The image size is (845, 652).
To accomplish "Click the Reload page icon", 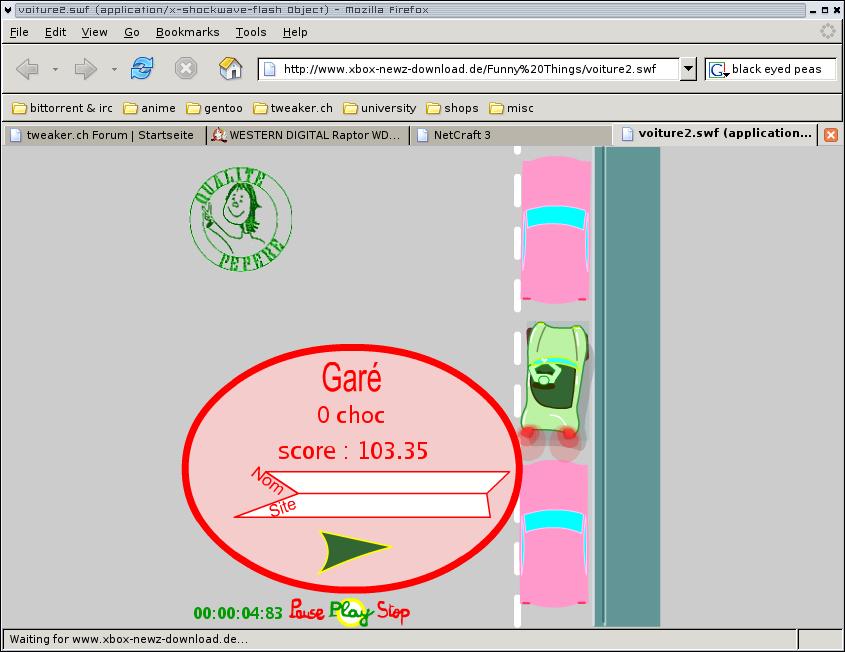I will (x=143, y=68).
